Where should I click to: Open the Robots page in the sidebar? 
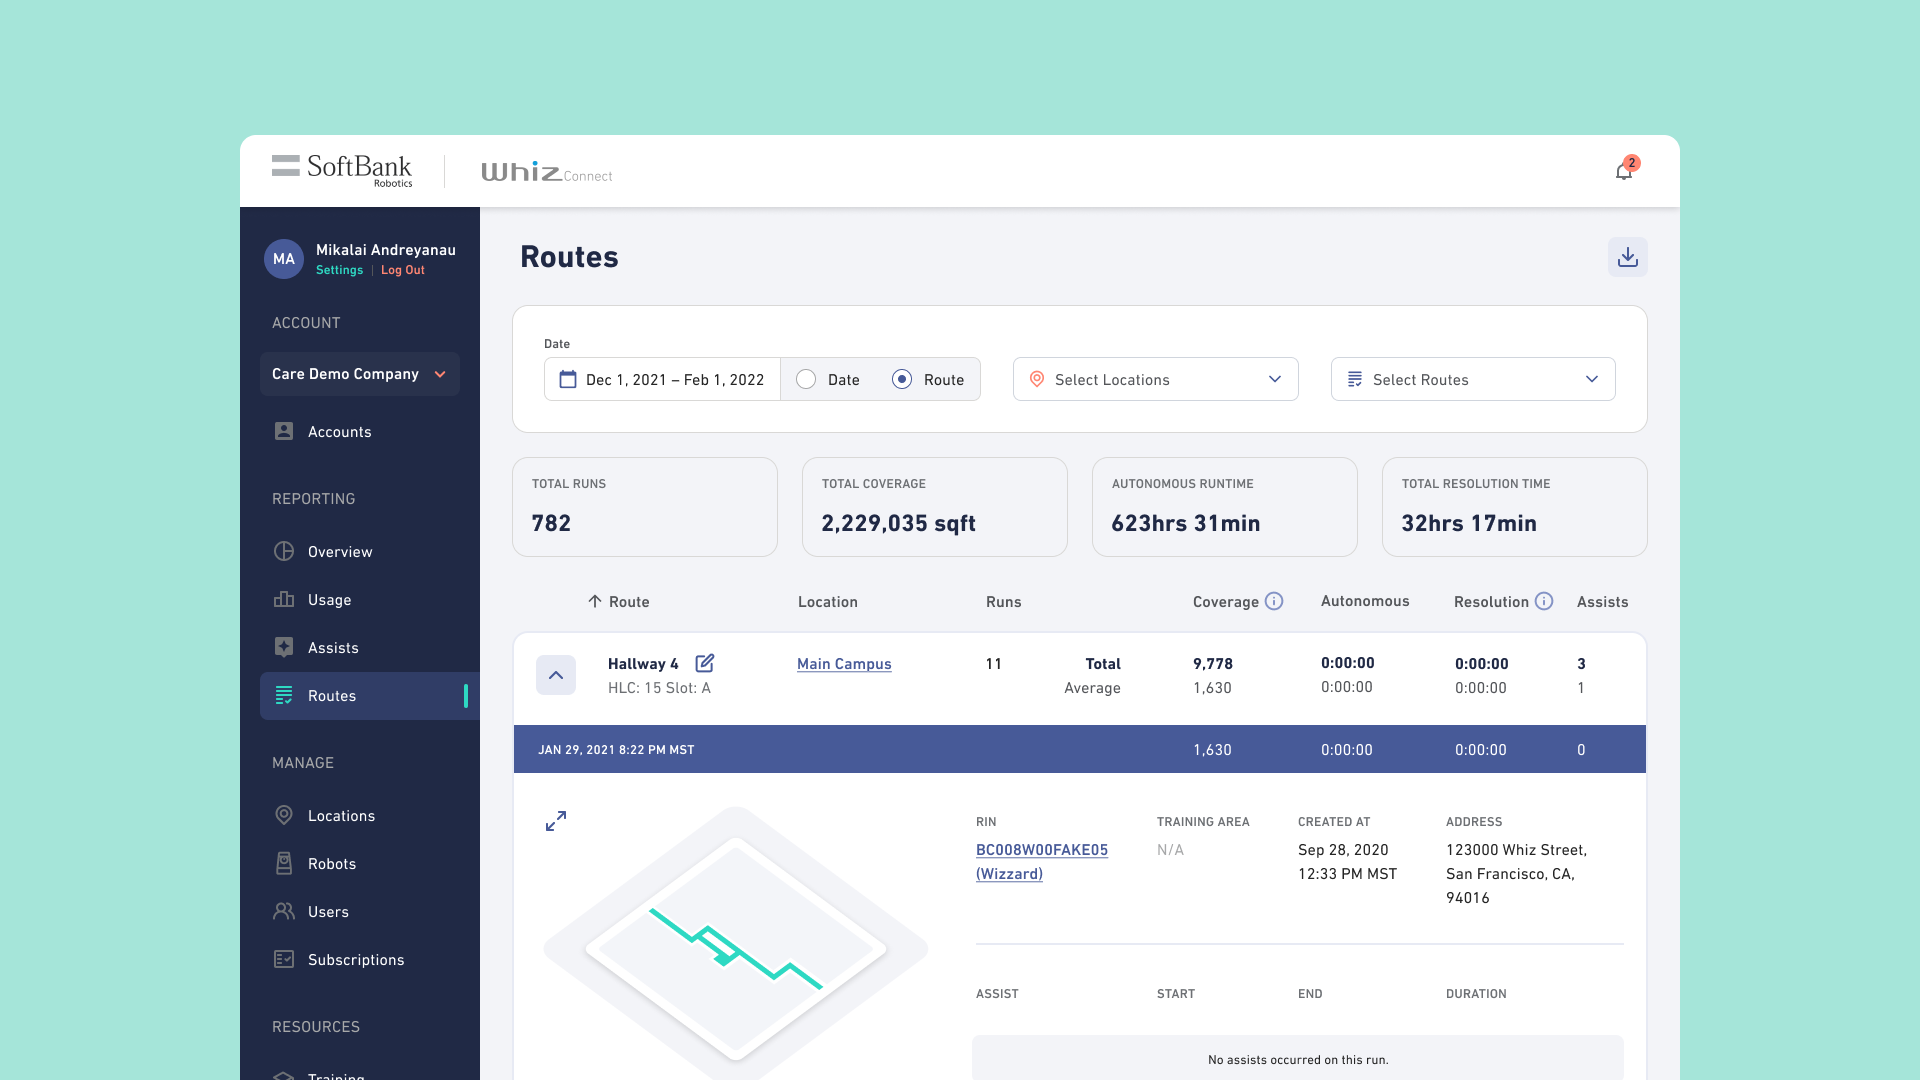331,864
